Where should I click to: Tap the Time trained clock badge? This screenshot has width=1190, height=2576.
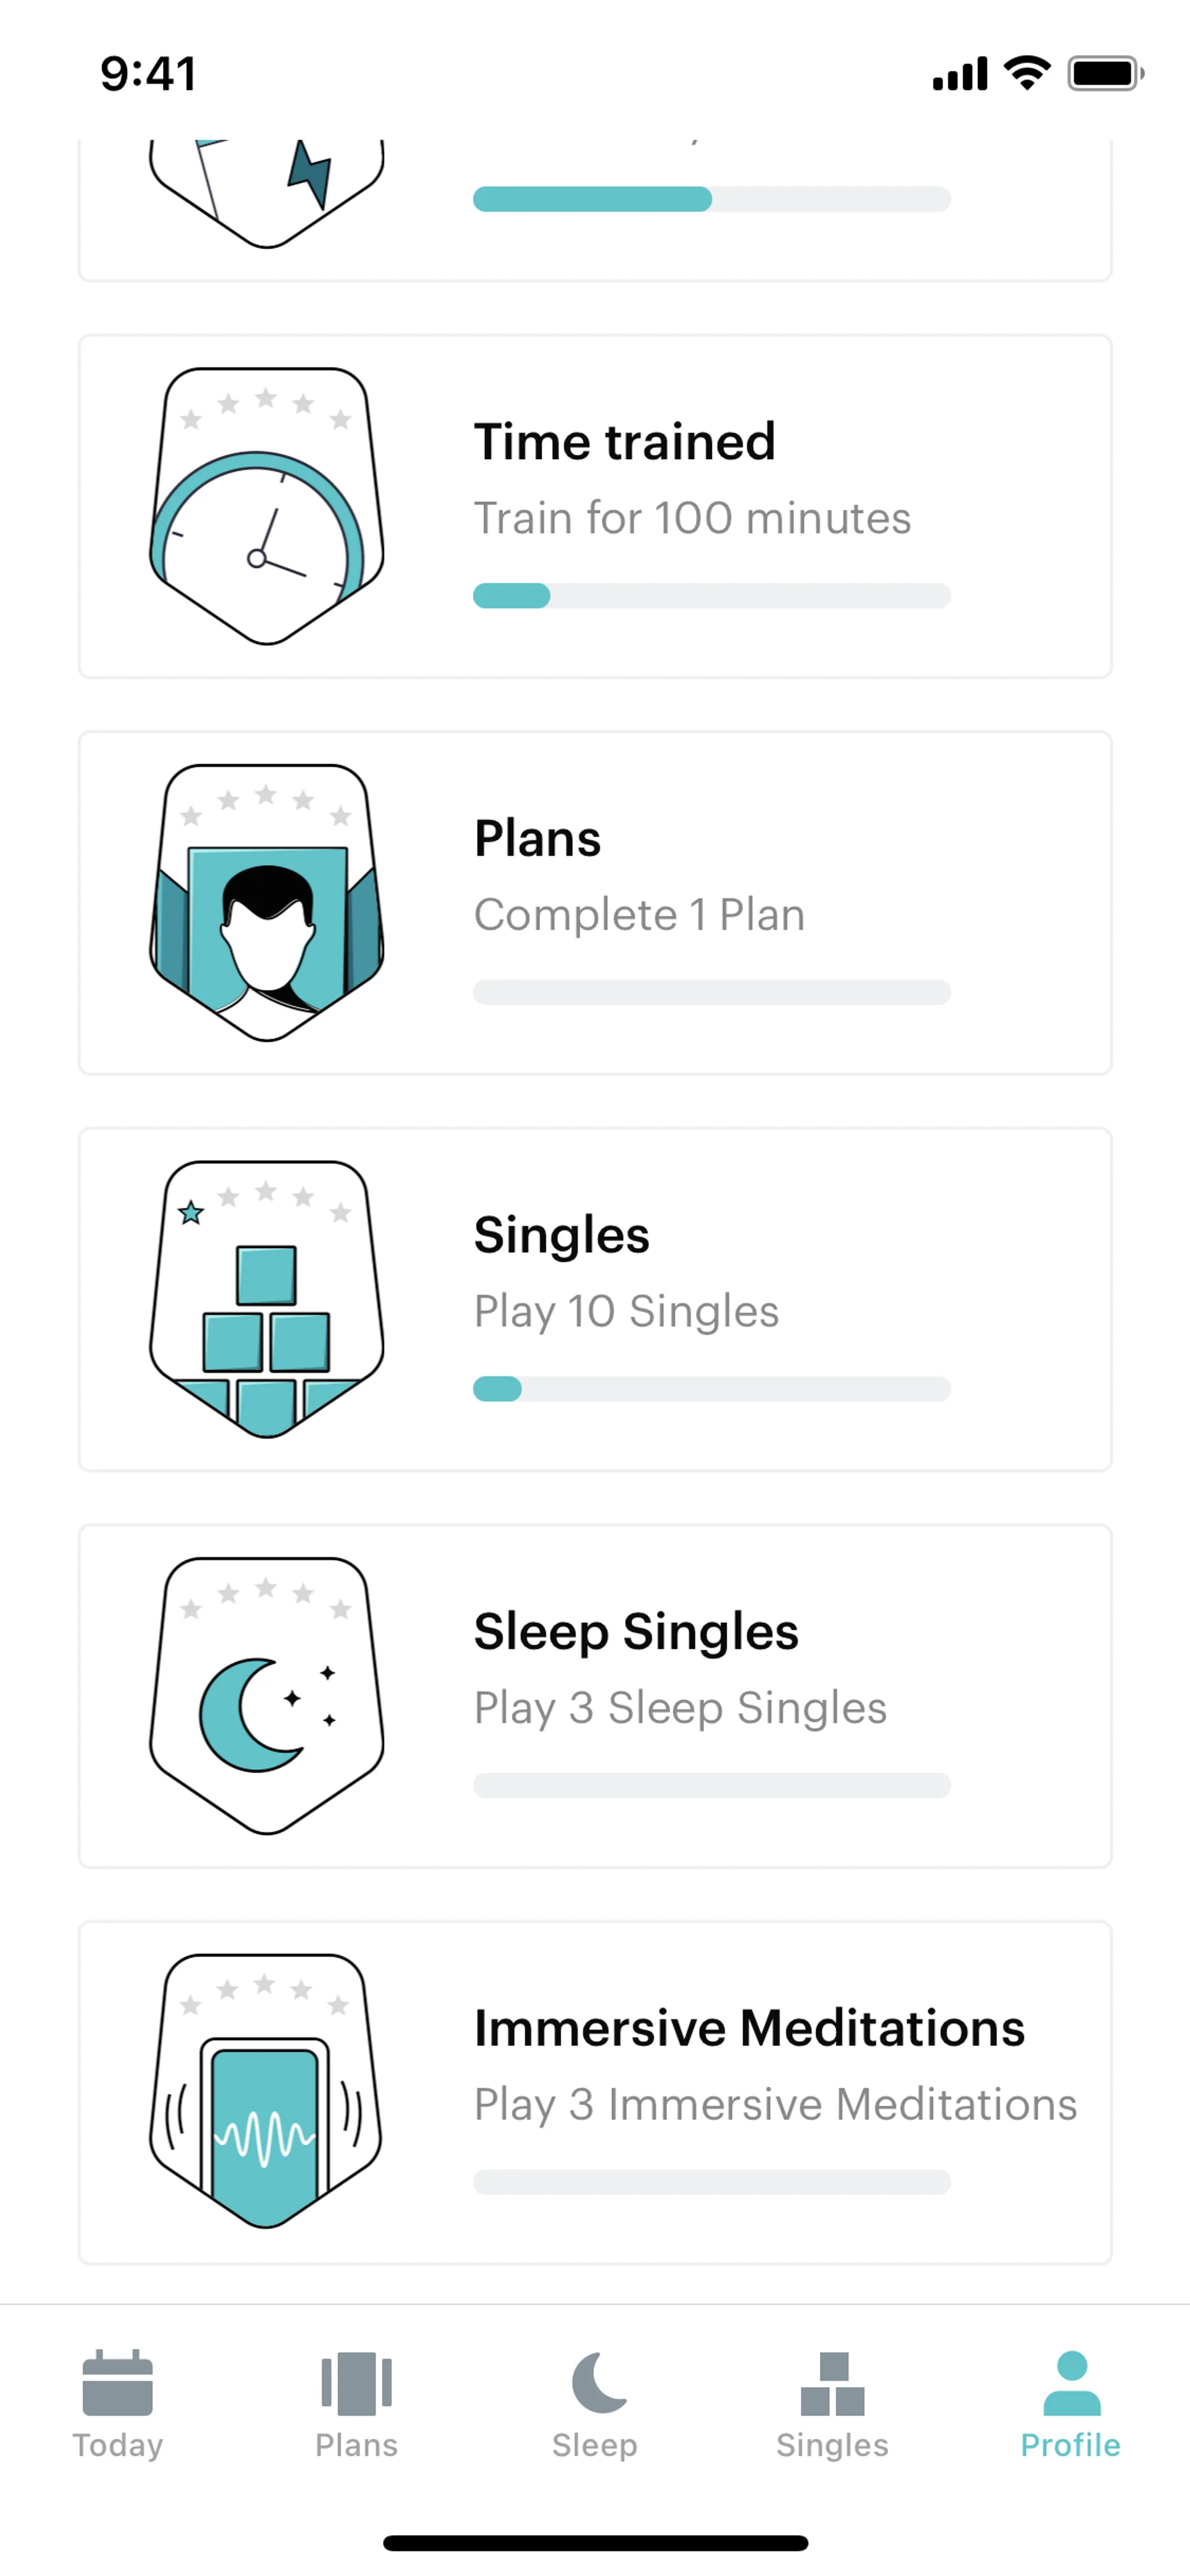pos(266,506)
